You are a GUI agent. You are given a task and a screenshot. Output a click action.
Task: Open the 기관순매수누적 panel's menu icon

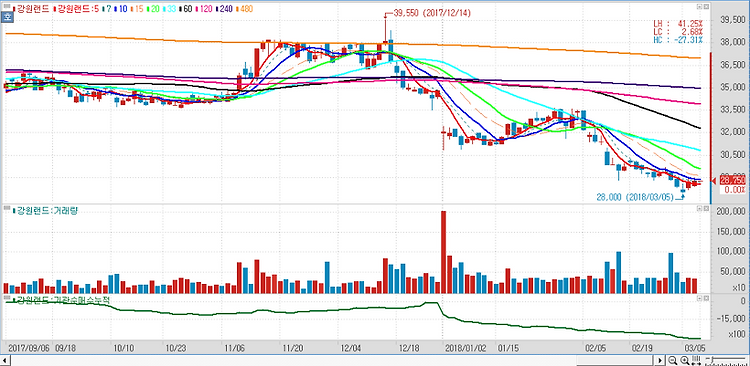coord(699,298)
